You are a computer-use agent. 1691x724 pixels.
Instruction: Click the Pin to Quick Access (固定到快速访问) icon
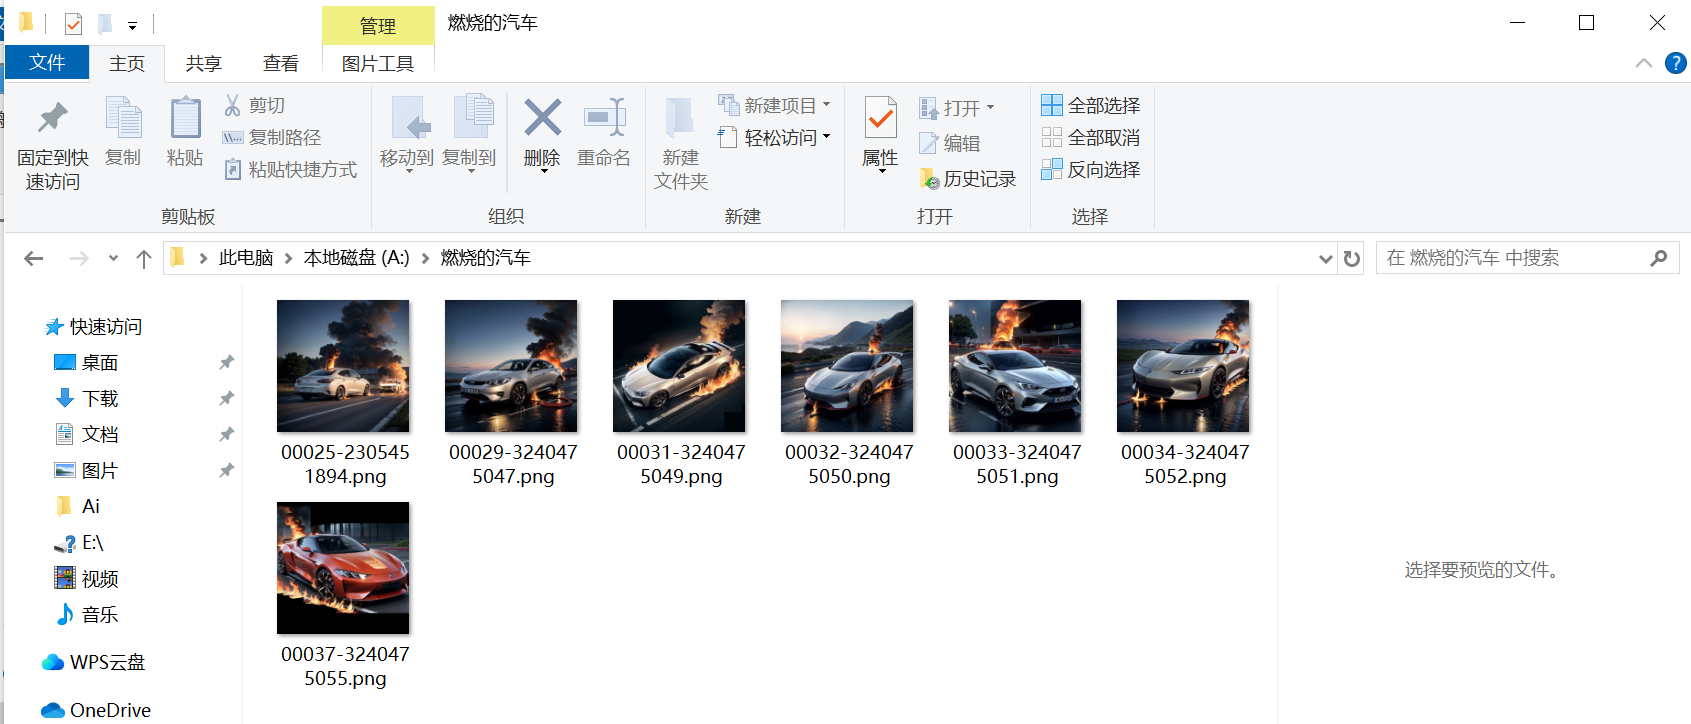tap(52, 119)
